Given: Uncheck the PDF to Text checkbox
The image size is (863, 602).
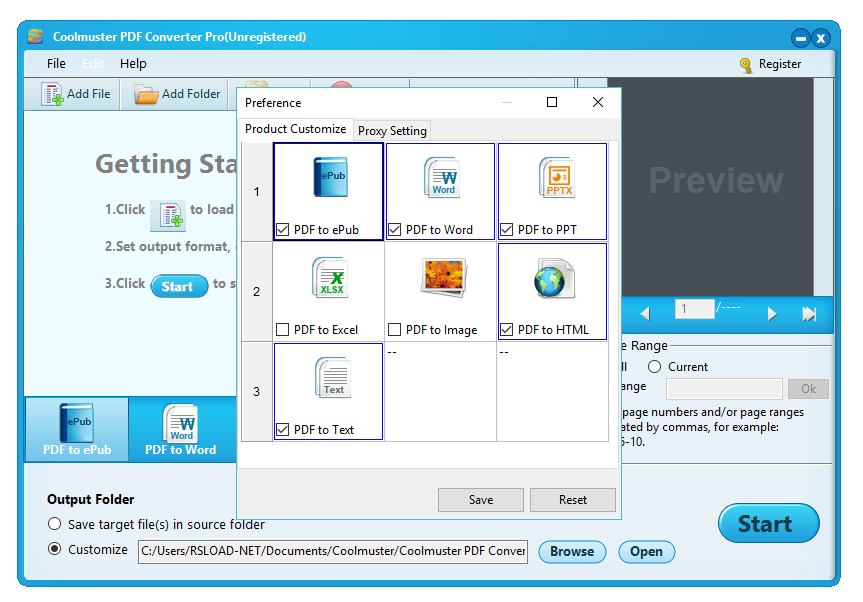Looking at the screenshot, I should pyautogui.click(x=282, y=430).
